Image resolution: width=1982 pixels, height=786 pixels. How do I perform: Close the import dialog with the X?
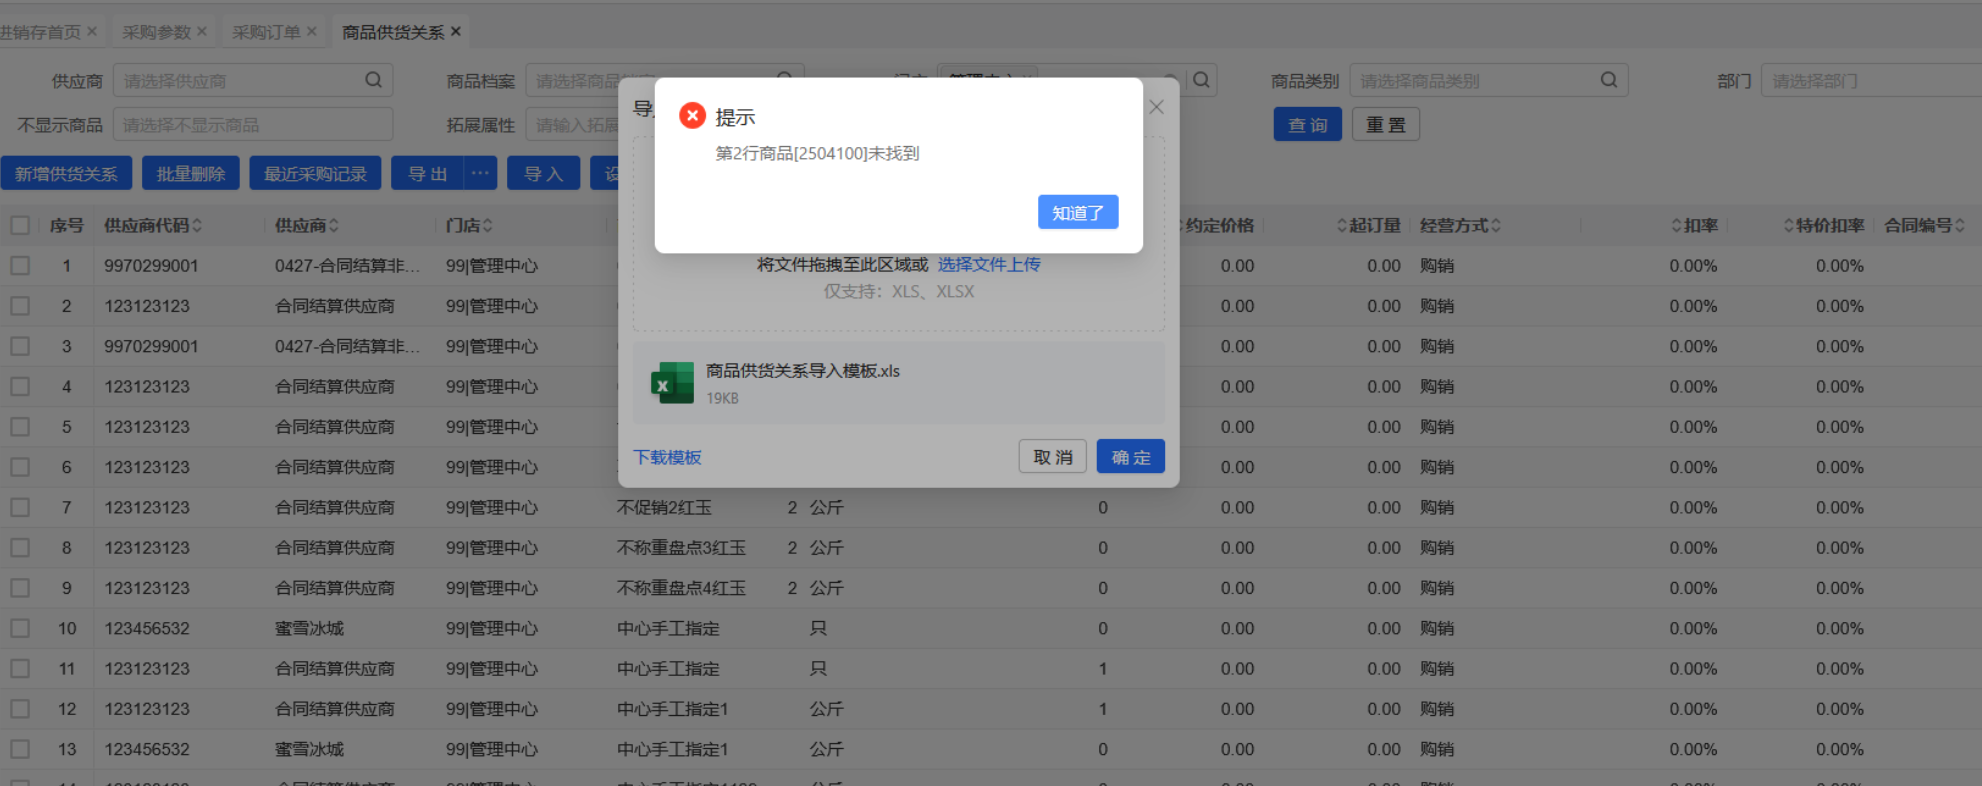pyautogui.click(x=1156, y=107)
